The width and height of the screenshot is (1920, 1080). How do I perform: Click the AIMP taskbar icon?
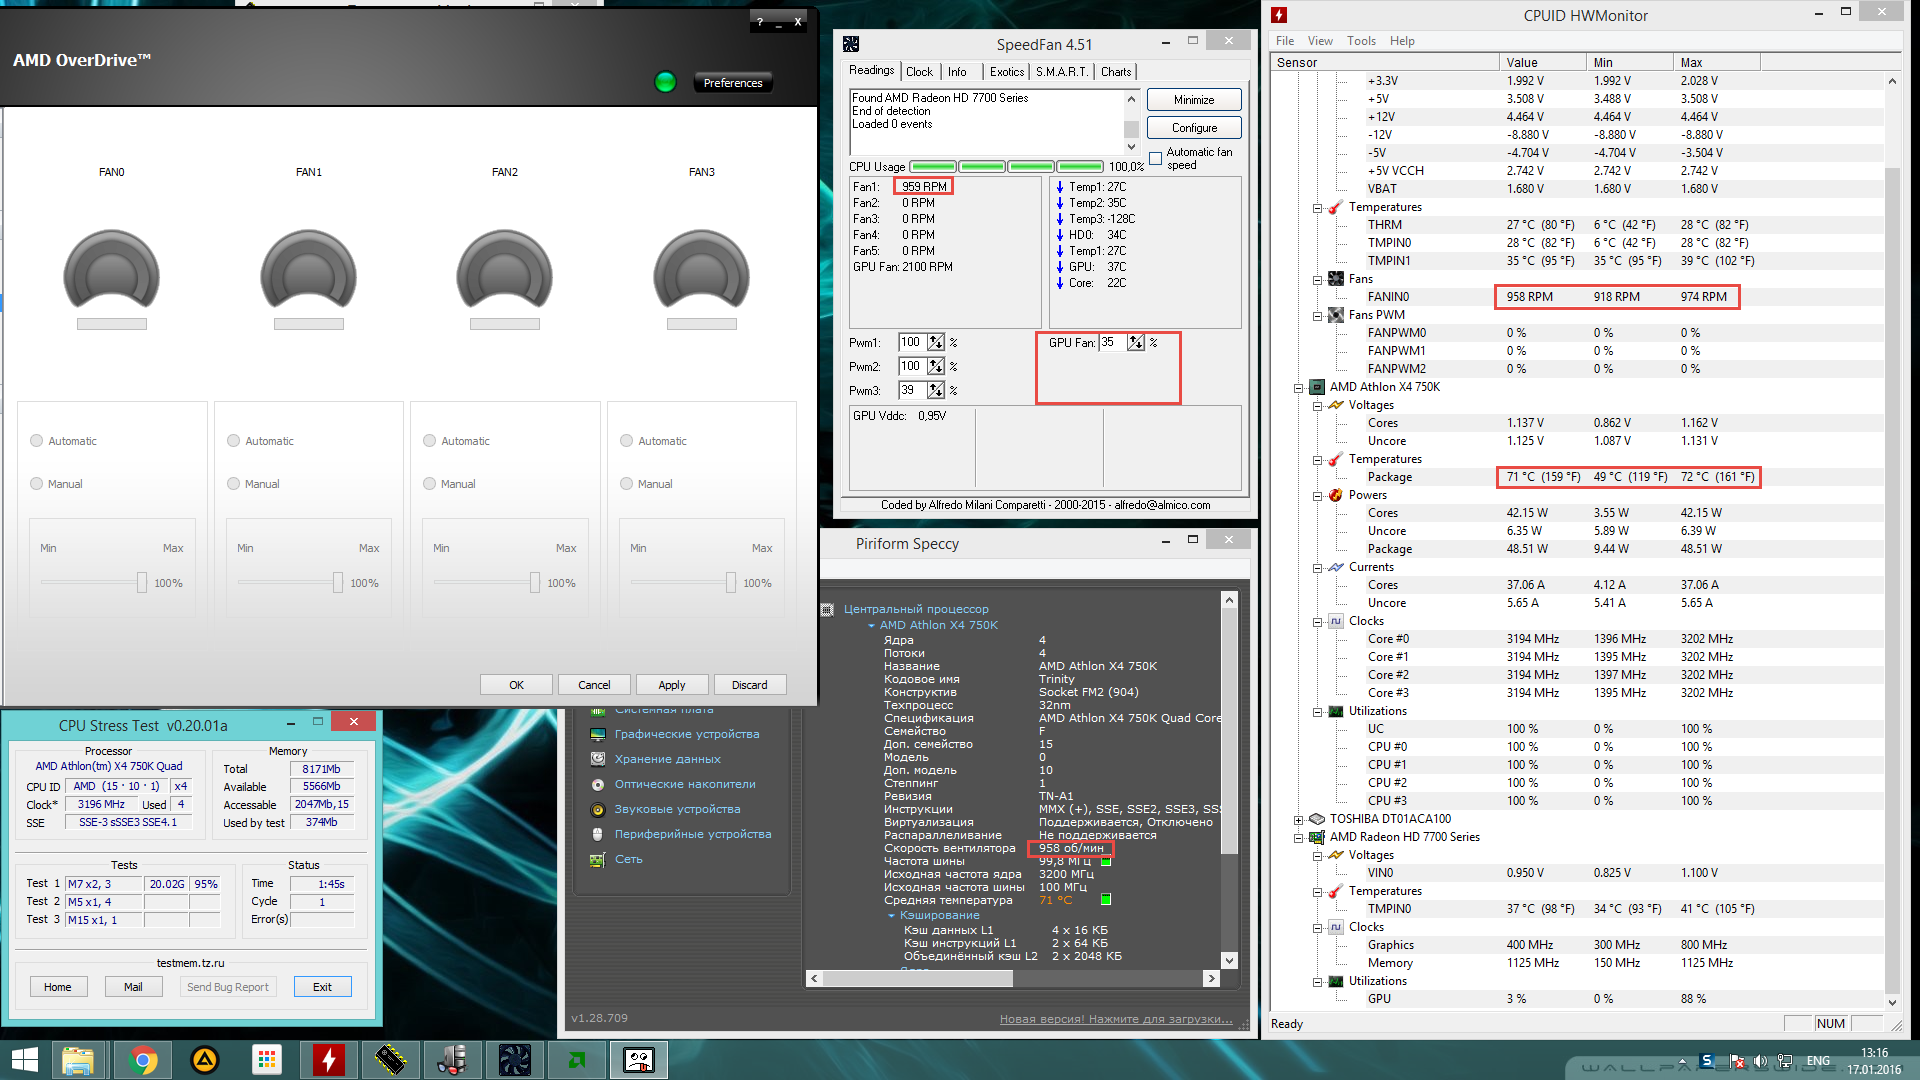coord(205,1060)
